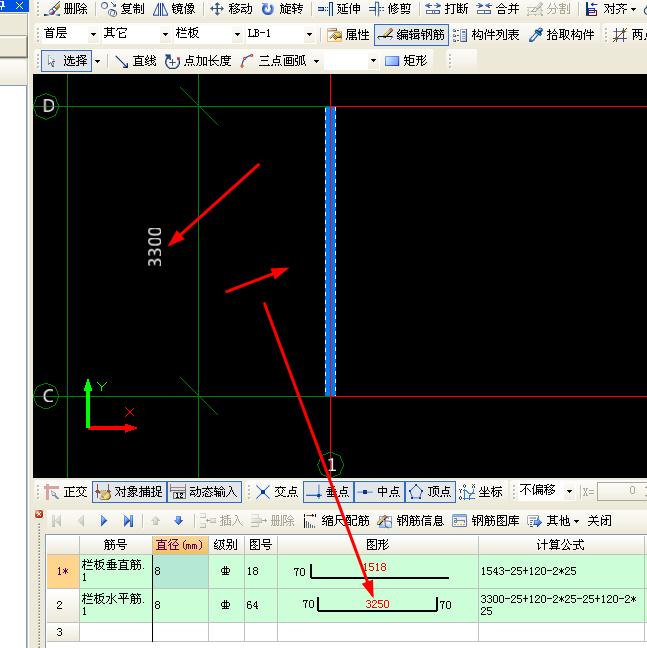Click the 计算公式 column header
Image resolution: width=647 pixels, height=648 pixels.
tap(560, 545)
